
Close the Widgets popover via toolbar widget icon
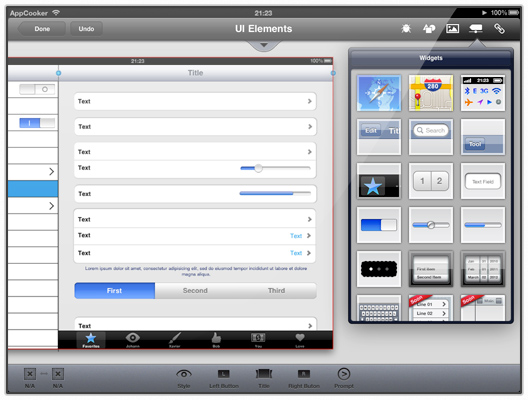click(x=475, y=29)
